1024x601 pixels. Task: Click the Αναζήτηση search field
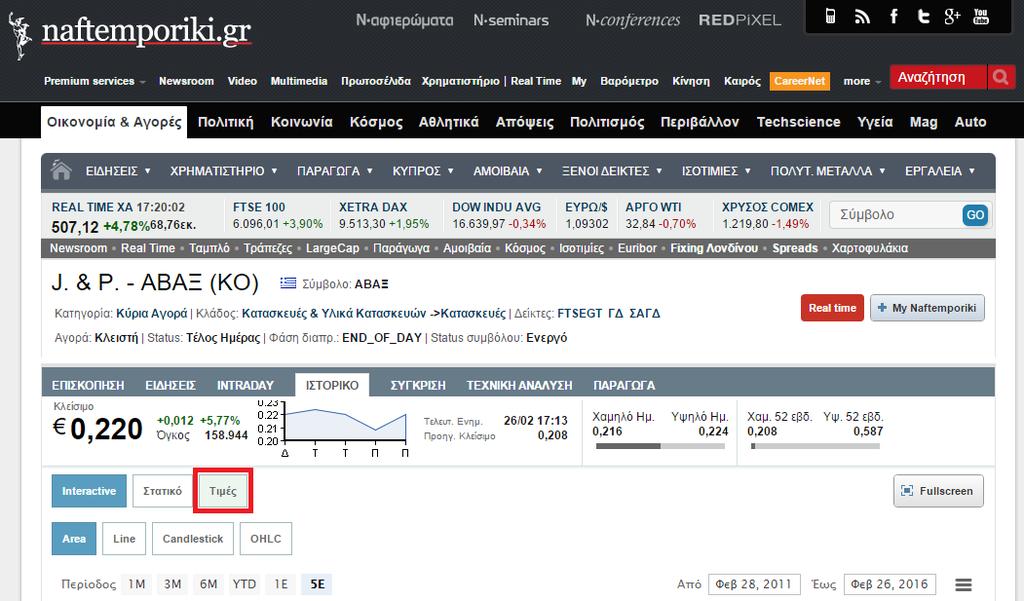pyautogui.click(x=938, y=77)
